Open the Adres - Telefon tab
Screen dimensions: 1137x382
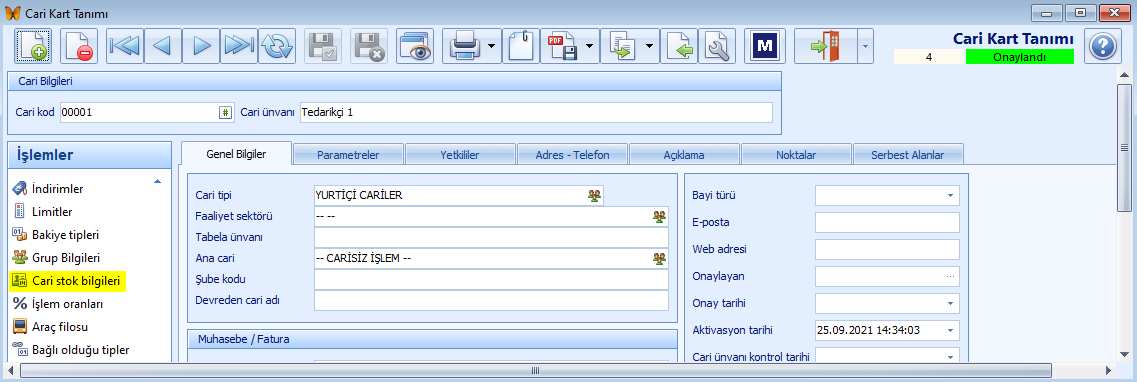pyautogui.click(x=572, y=154)
